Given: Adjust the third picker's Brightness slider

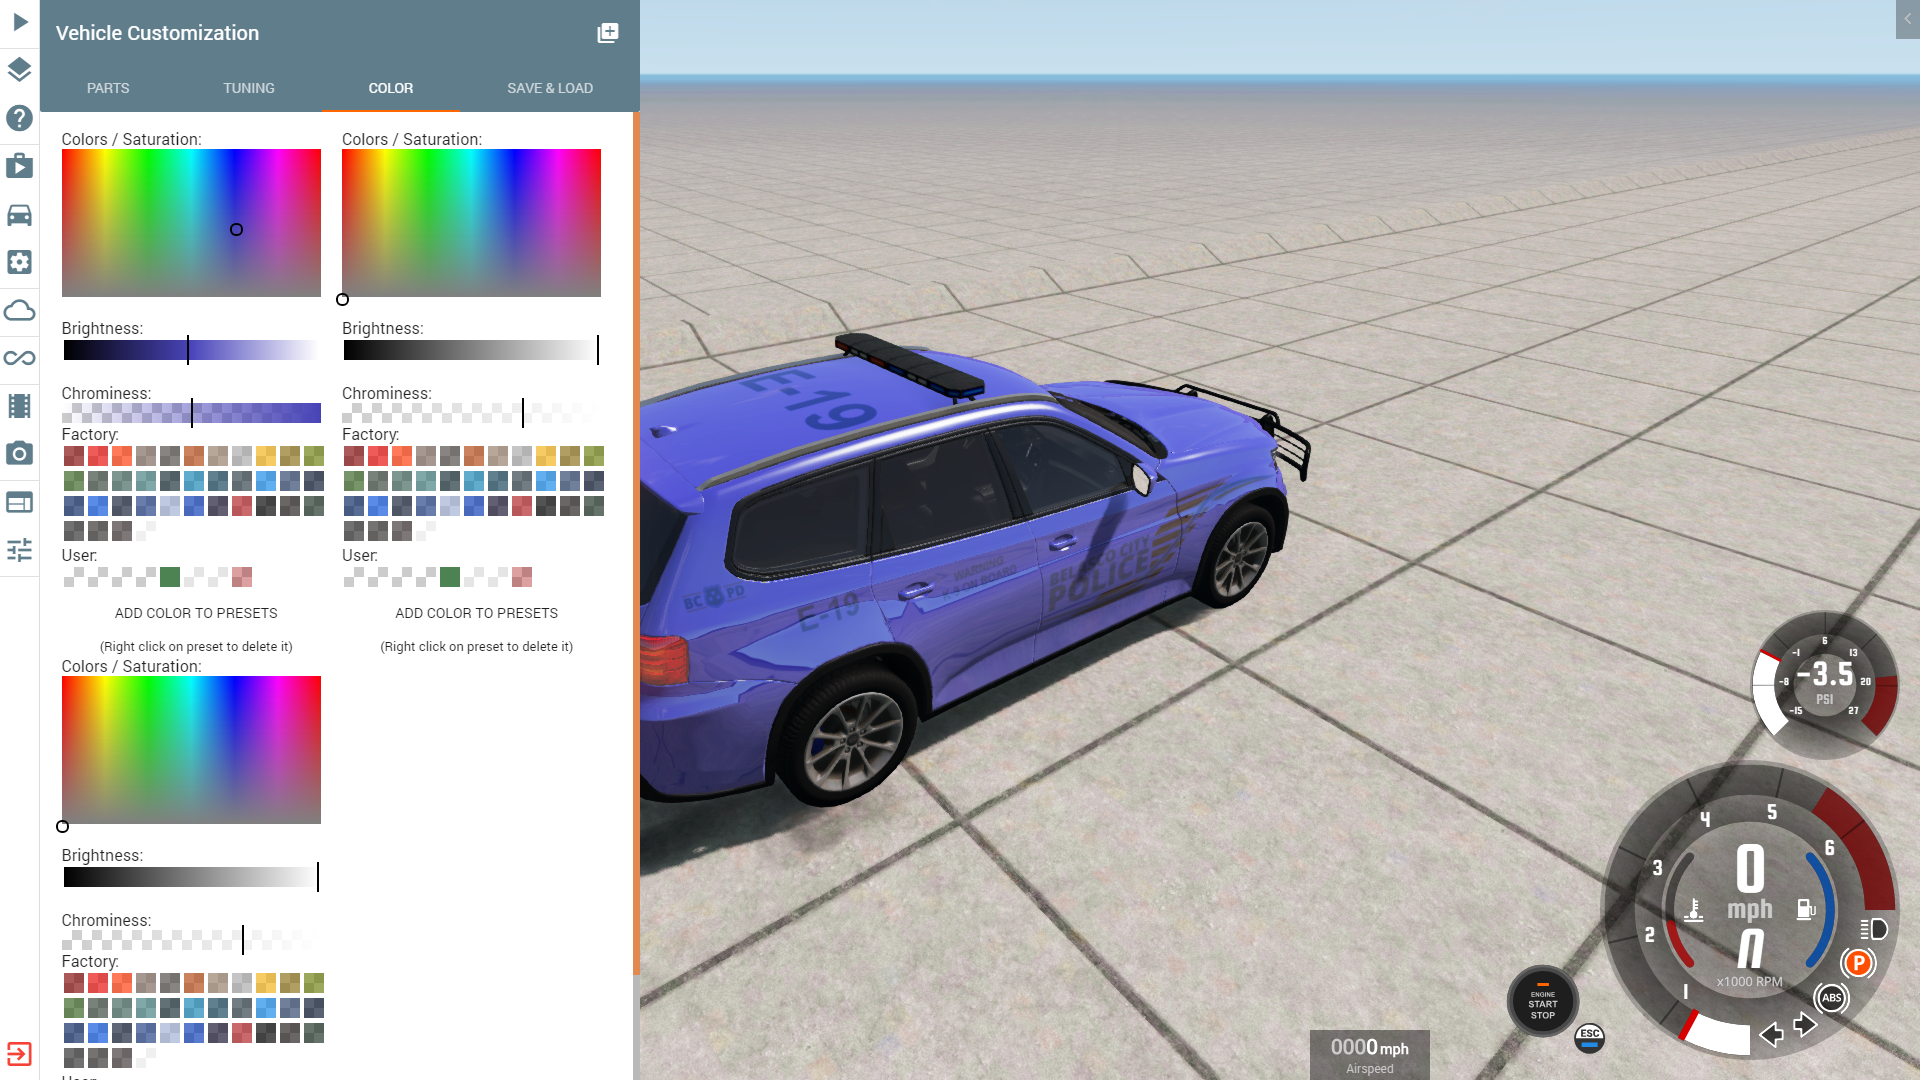Looking at the screenshot, I should (x=191, y=877).
